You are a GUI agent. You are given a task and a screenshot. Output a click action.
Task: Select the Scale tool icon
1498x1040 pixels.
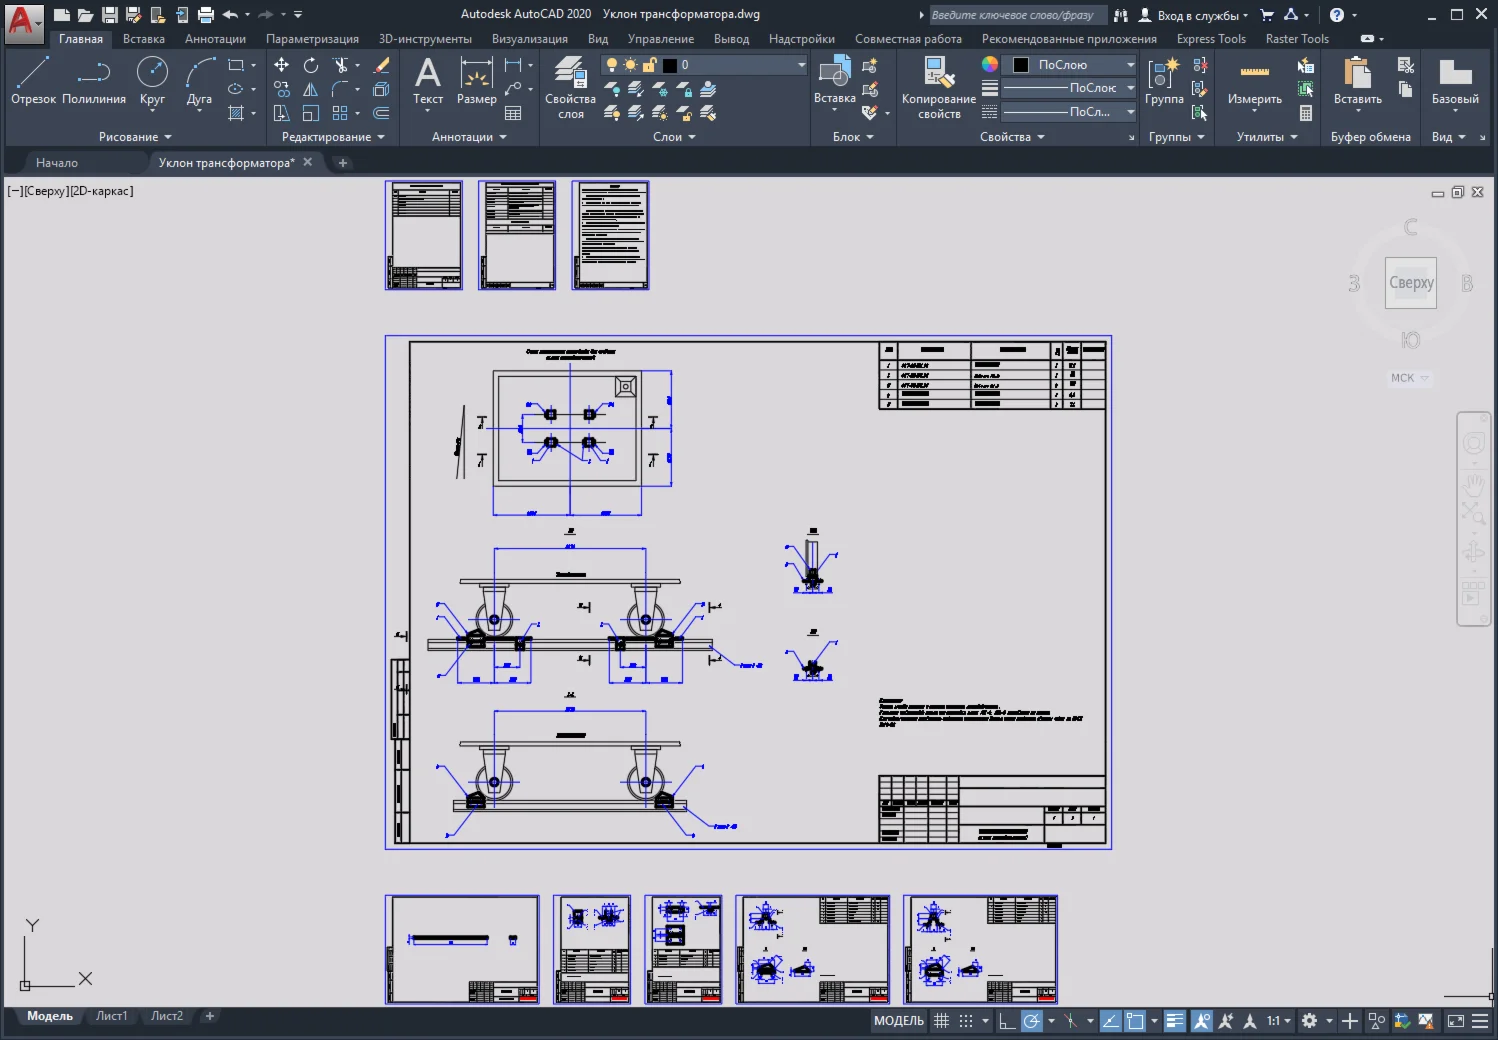click(x=311, y=113)
